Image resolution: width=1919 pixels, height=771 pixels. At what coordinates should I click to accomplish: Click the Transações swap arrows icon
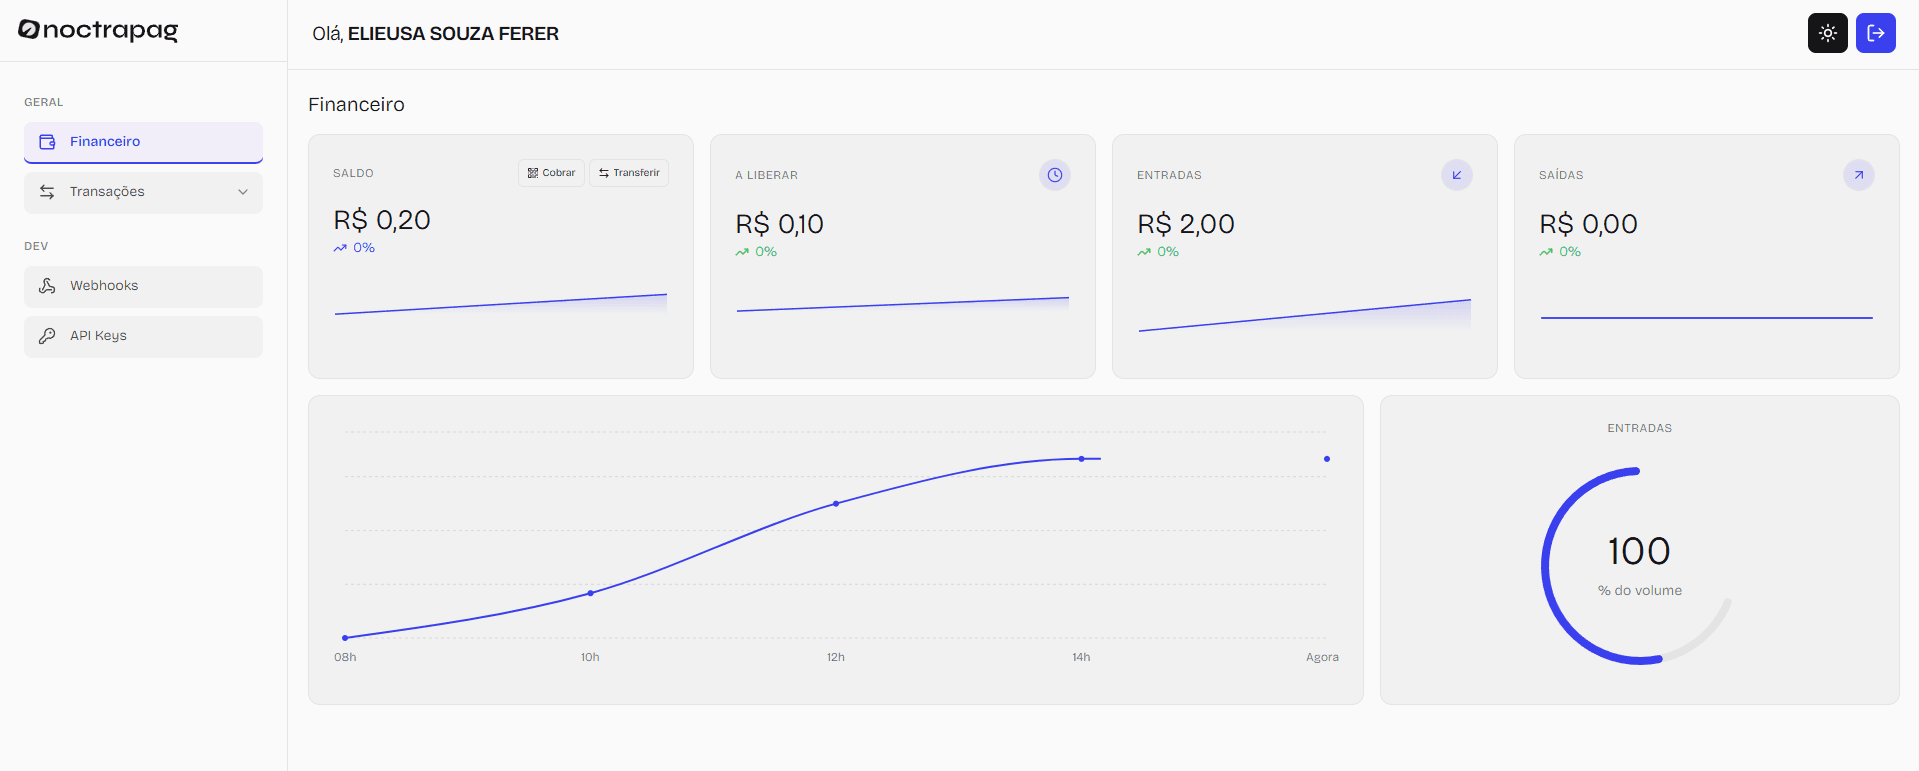[47, 192]
